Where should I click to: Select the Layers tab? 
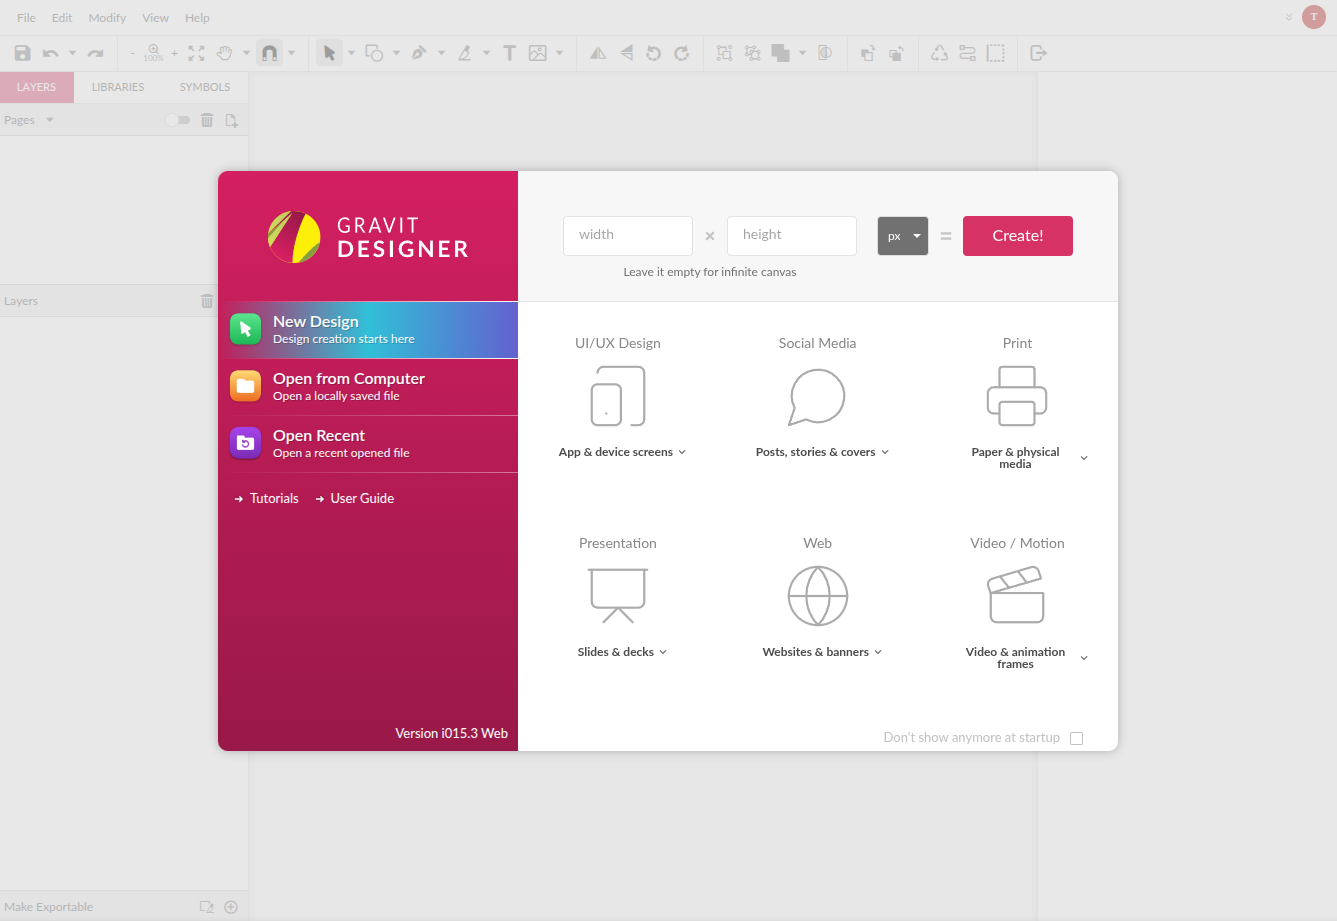point(37,87)
